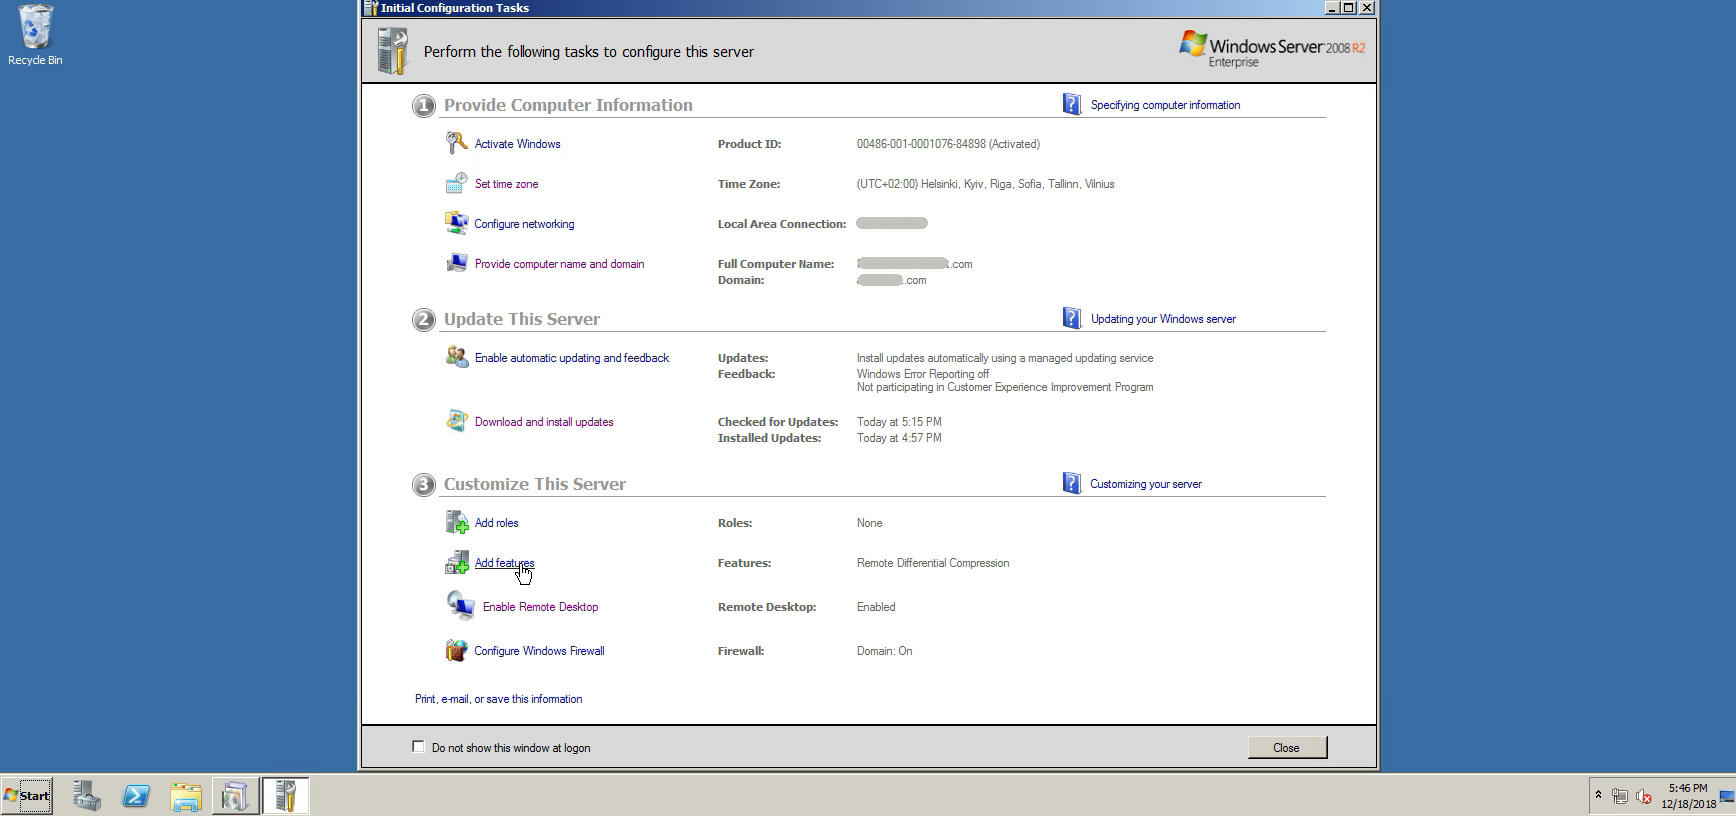Click the tray clock showing 5:46 PM
The width and height of the screenshot is (1736, 816).
(1688, 796)
